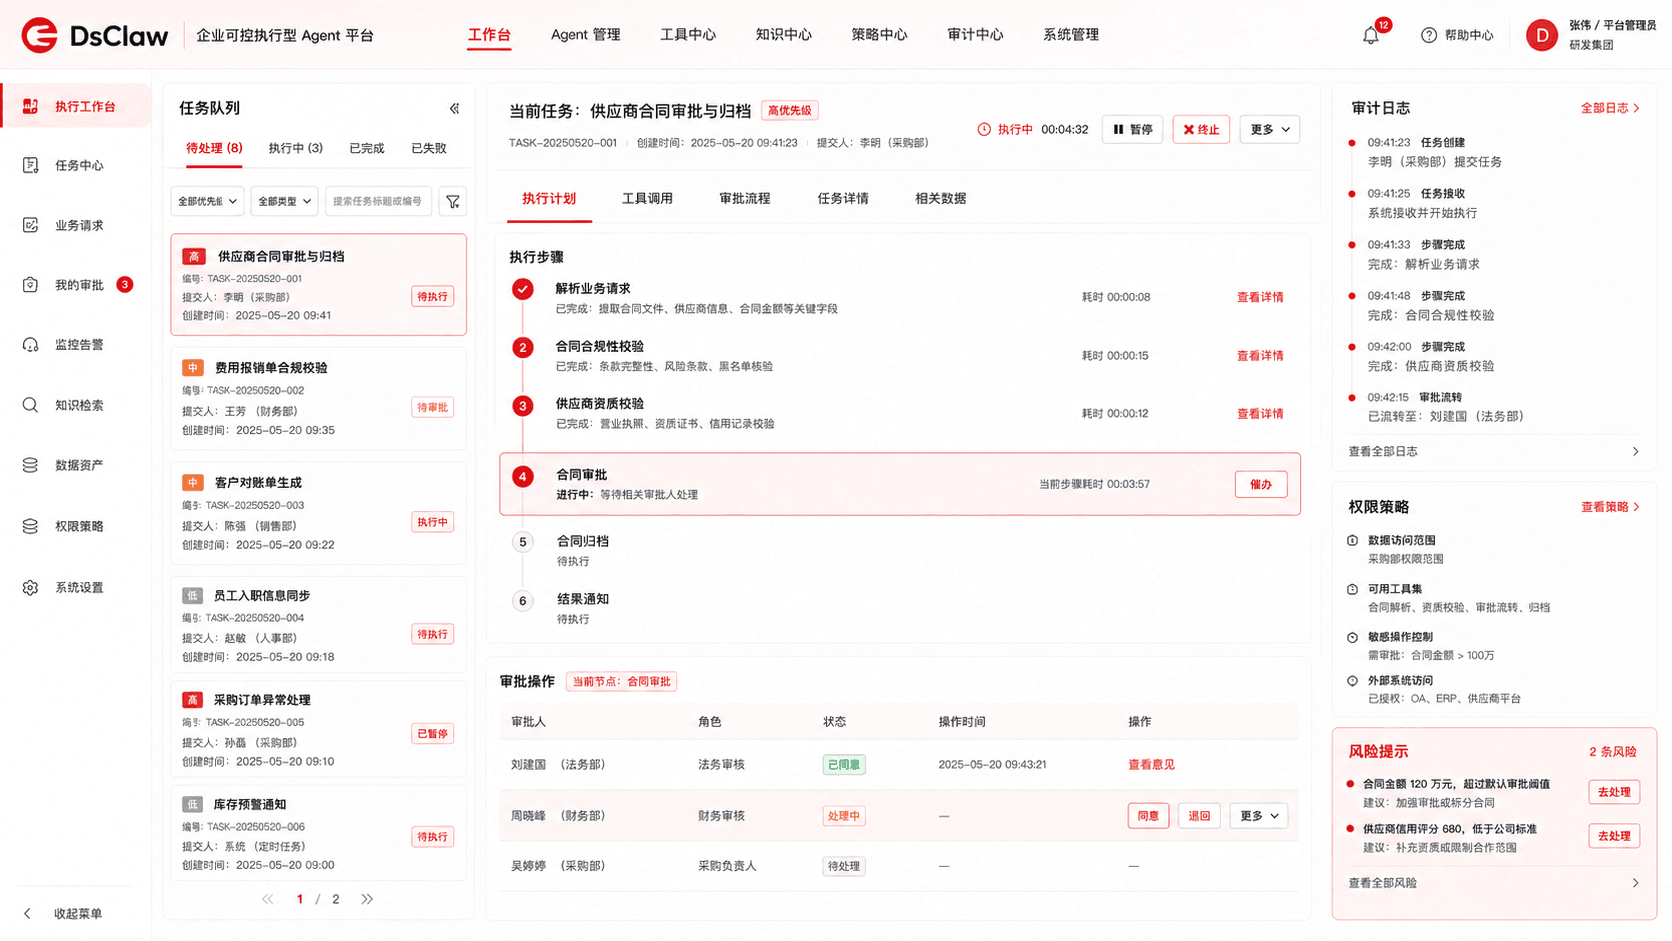Viewport: 1672px width, 941px height.
Task: Click 高优先级 tag on current task
Action: 790,111
